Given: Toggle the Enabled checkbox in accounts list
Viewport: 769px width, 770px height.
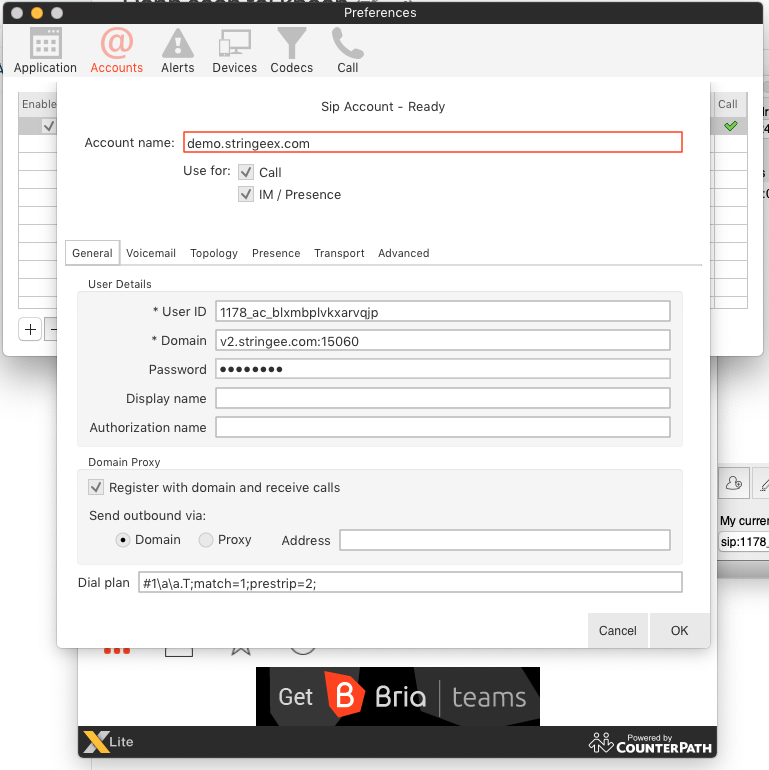Looking at the screenshot, I should 49,126.
